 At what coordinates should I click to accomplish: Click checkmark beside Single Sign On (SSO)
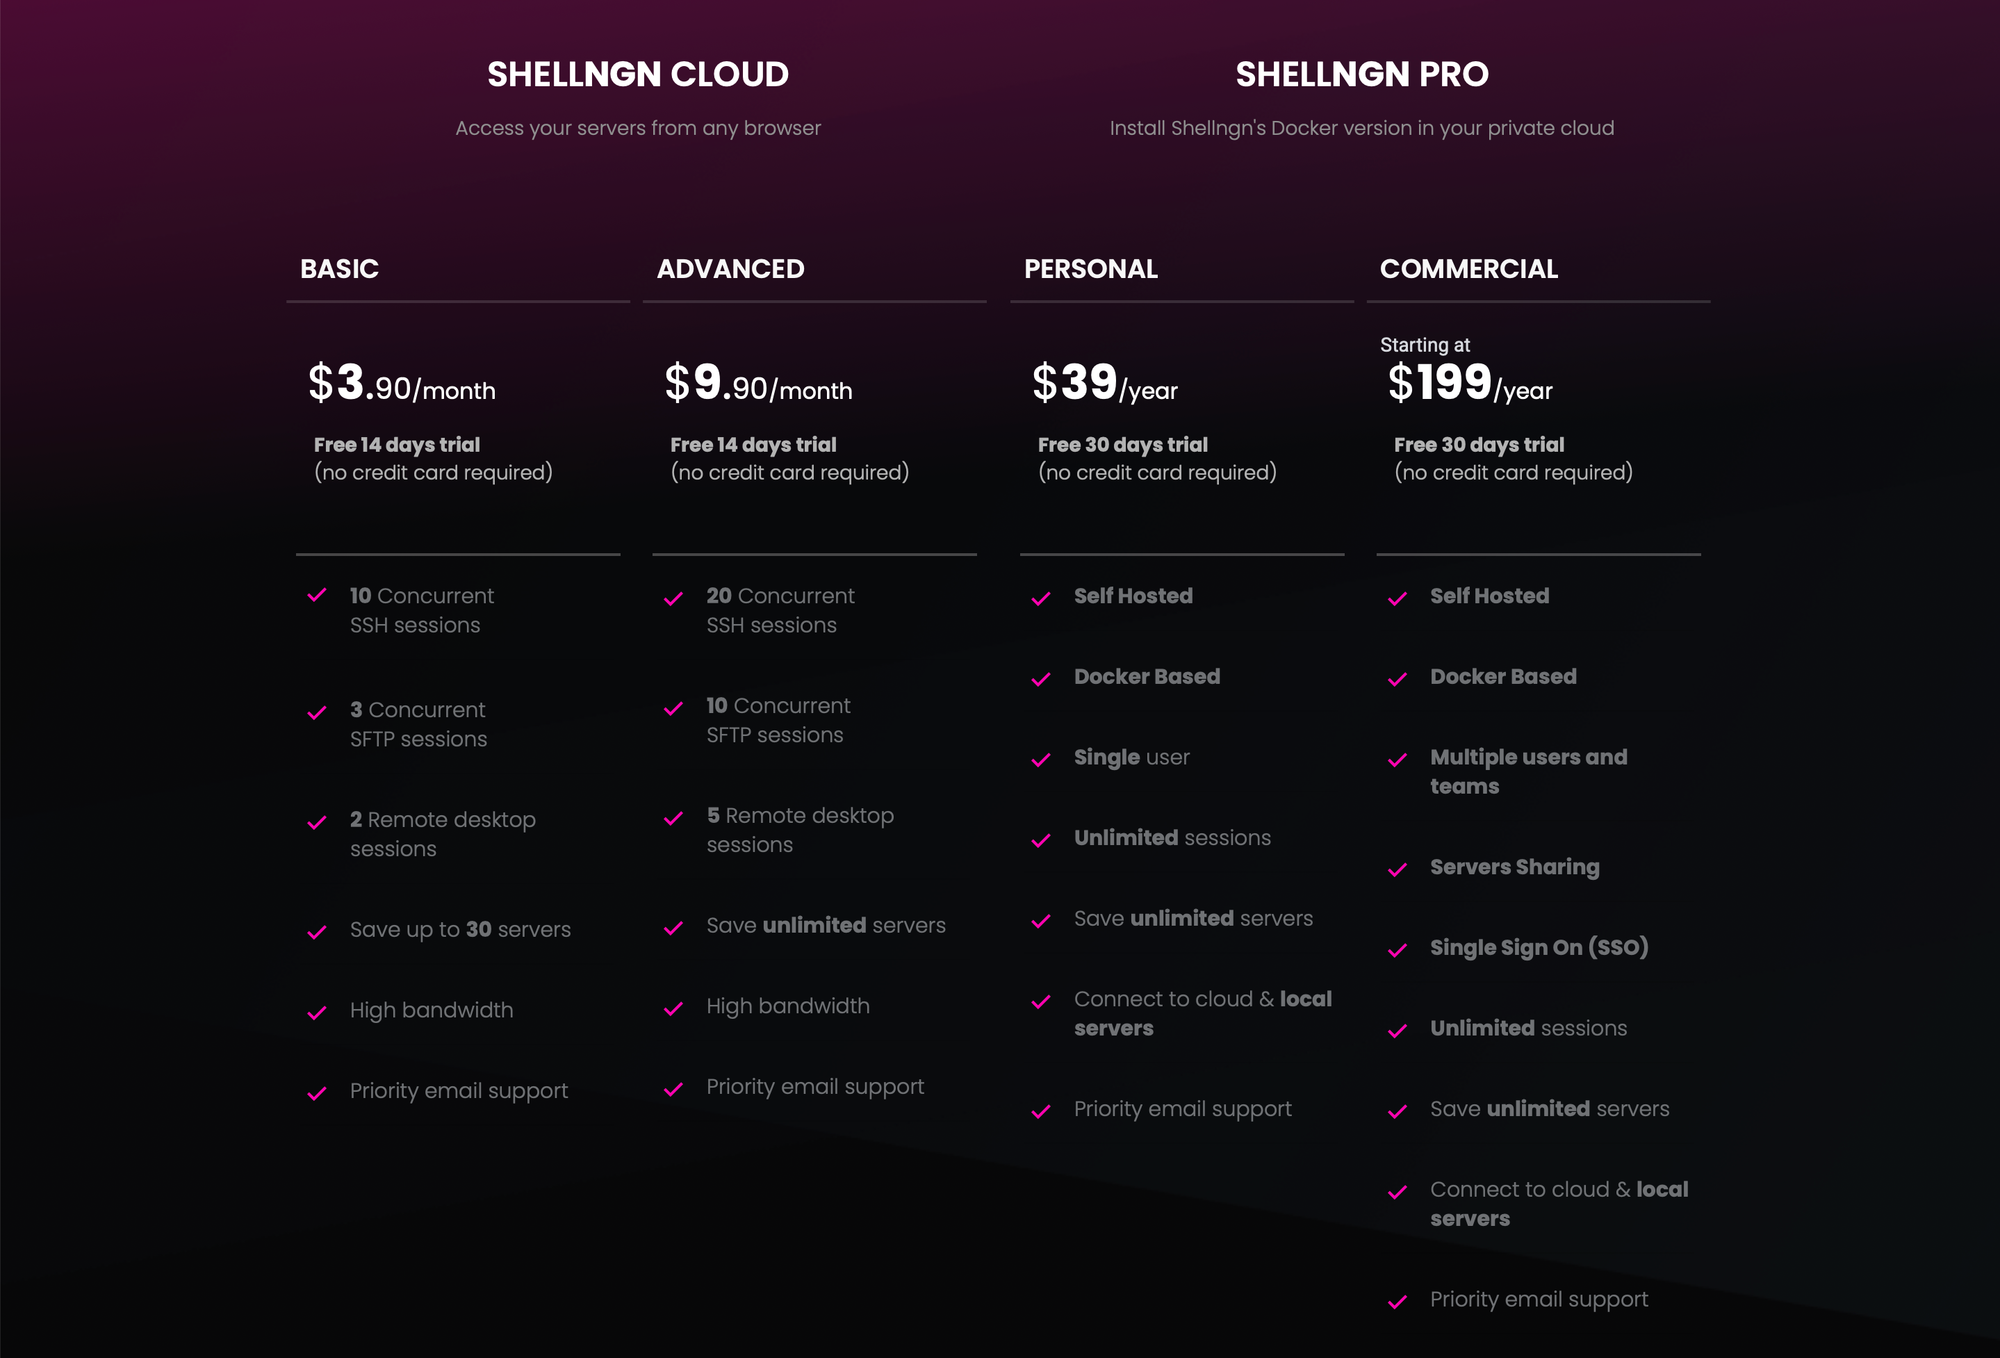tap(1397, 950)
